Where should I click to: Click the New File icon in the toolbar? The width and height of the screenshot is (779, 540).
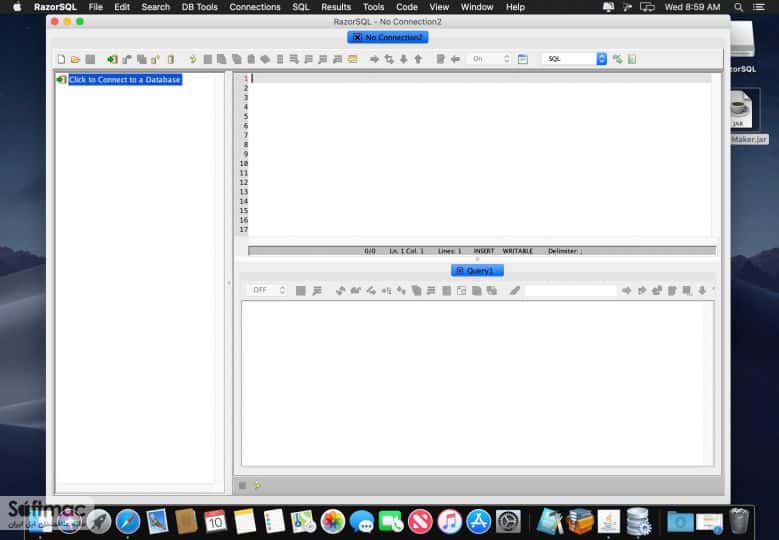(61, 59)
